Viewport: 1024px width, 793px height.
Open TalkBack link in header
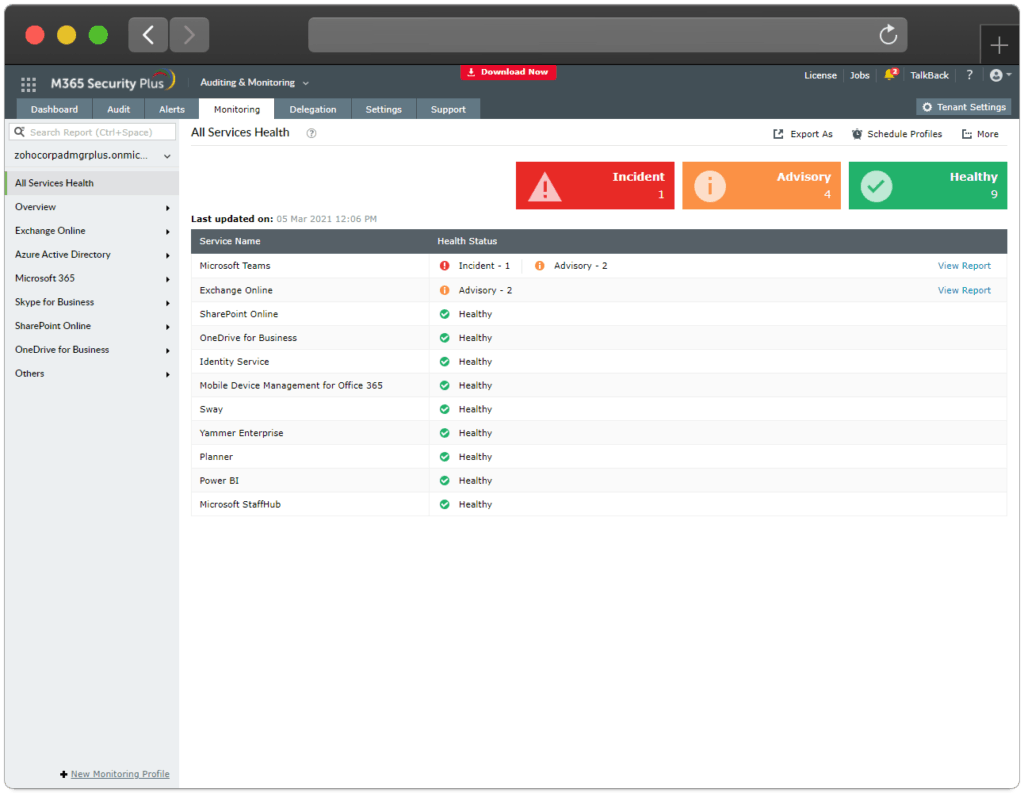tap(929, 75)
